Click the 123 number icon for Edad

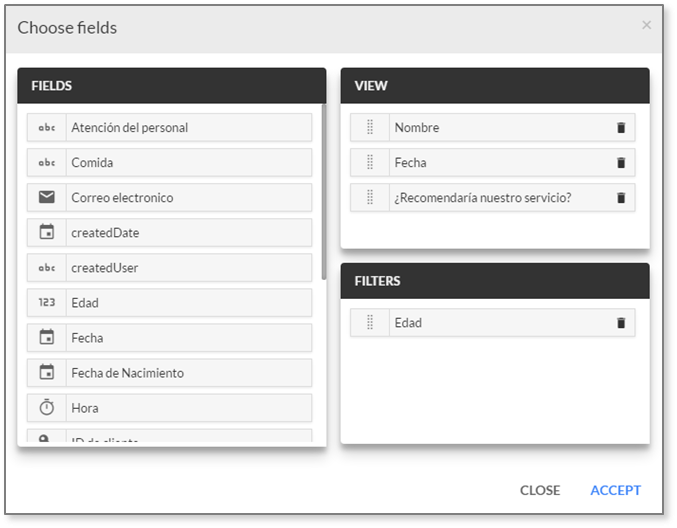[47, 302]
